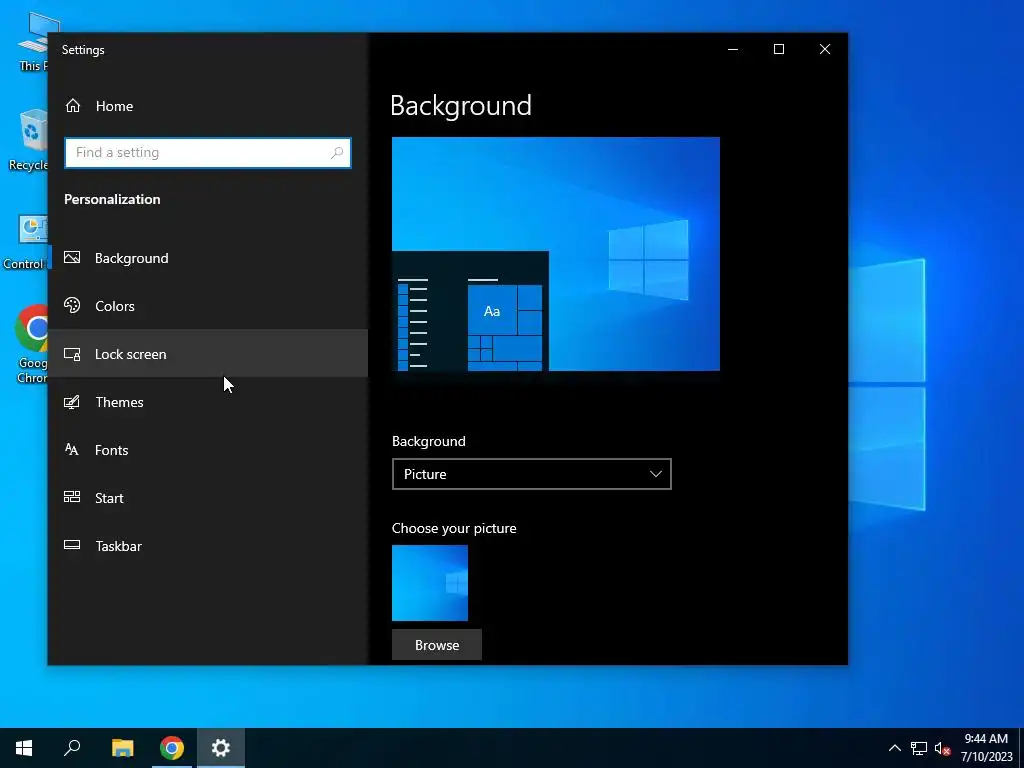Click the Lock screen monitor icon
1024x768 pixels.
[x=72, y=354]
